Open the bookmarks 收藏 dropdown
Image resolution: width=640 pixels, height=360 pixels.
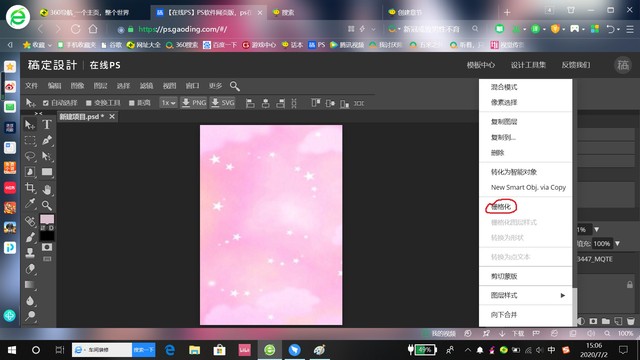point(38,45)
